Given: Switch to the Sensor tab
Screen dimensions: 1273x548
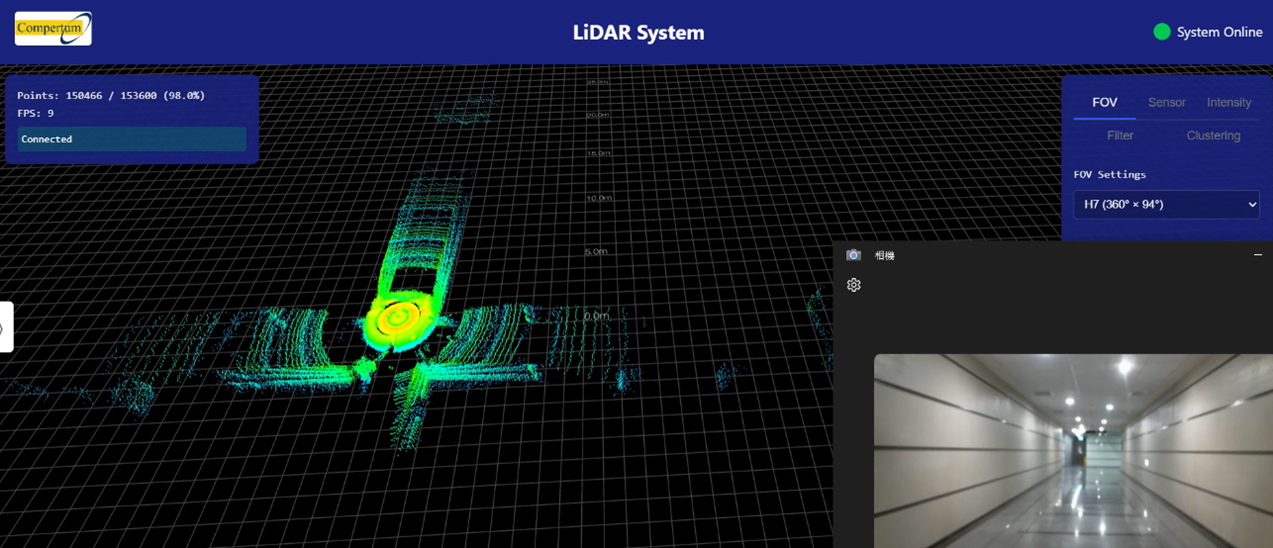Looking at the screenshot, I should tap(1166, 103).
